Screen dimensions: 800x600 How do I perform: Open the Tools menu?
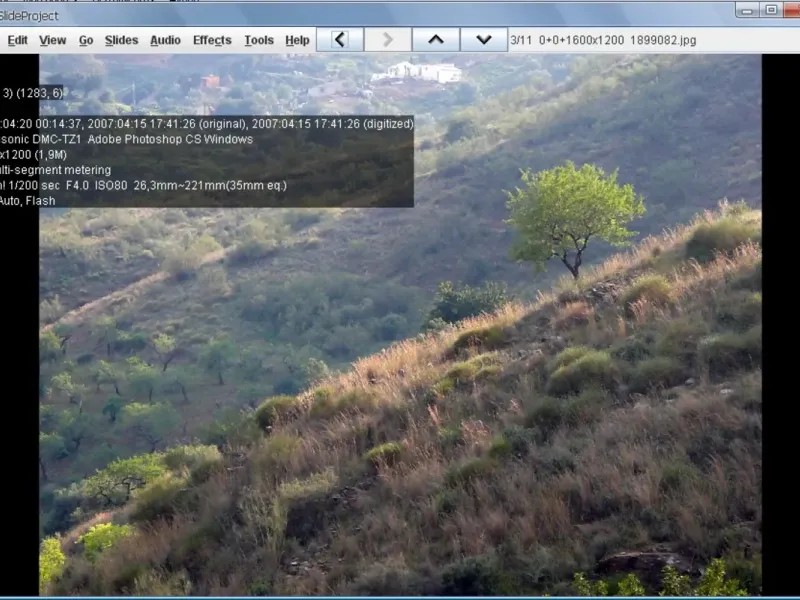(x=259, y=40)
